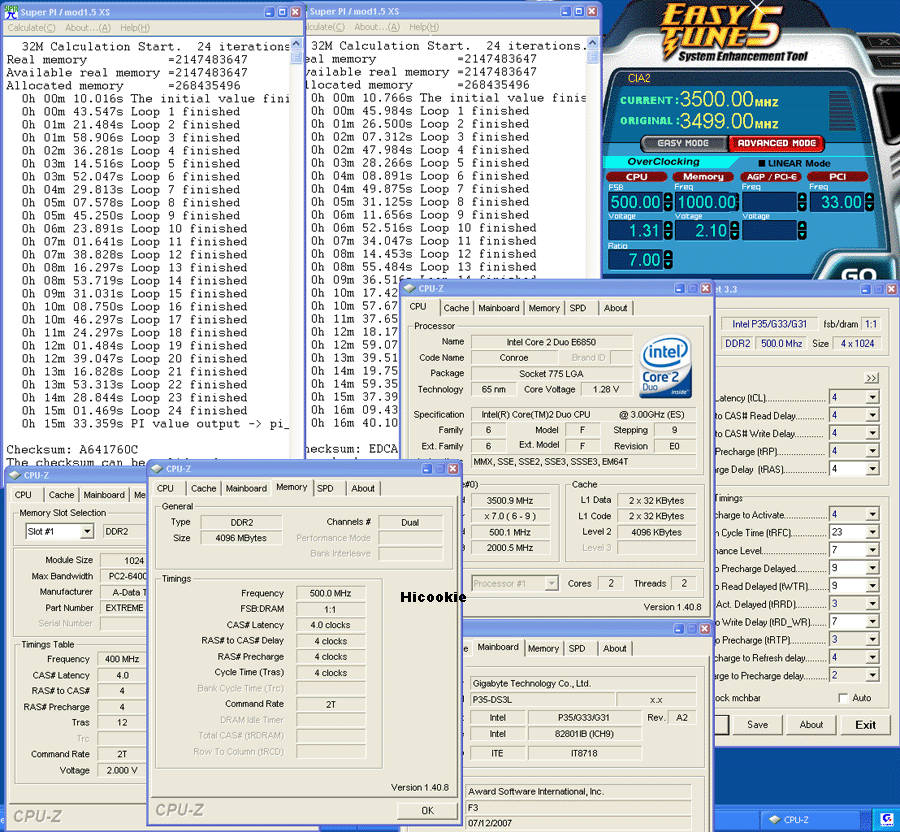The image size is (900, 832).
Task: Adjust the CPU Ratio 7.00 stepper
Action: (668, 260)
